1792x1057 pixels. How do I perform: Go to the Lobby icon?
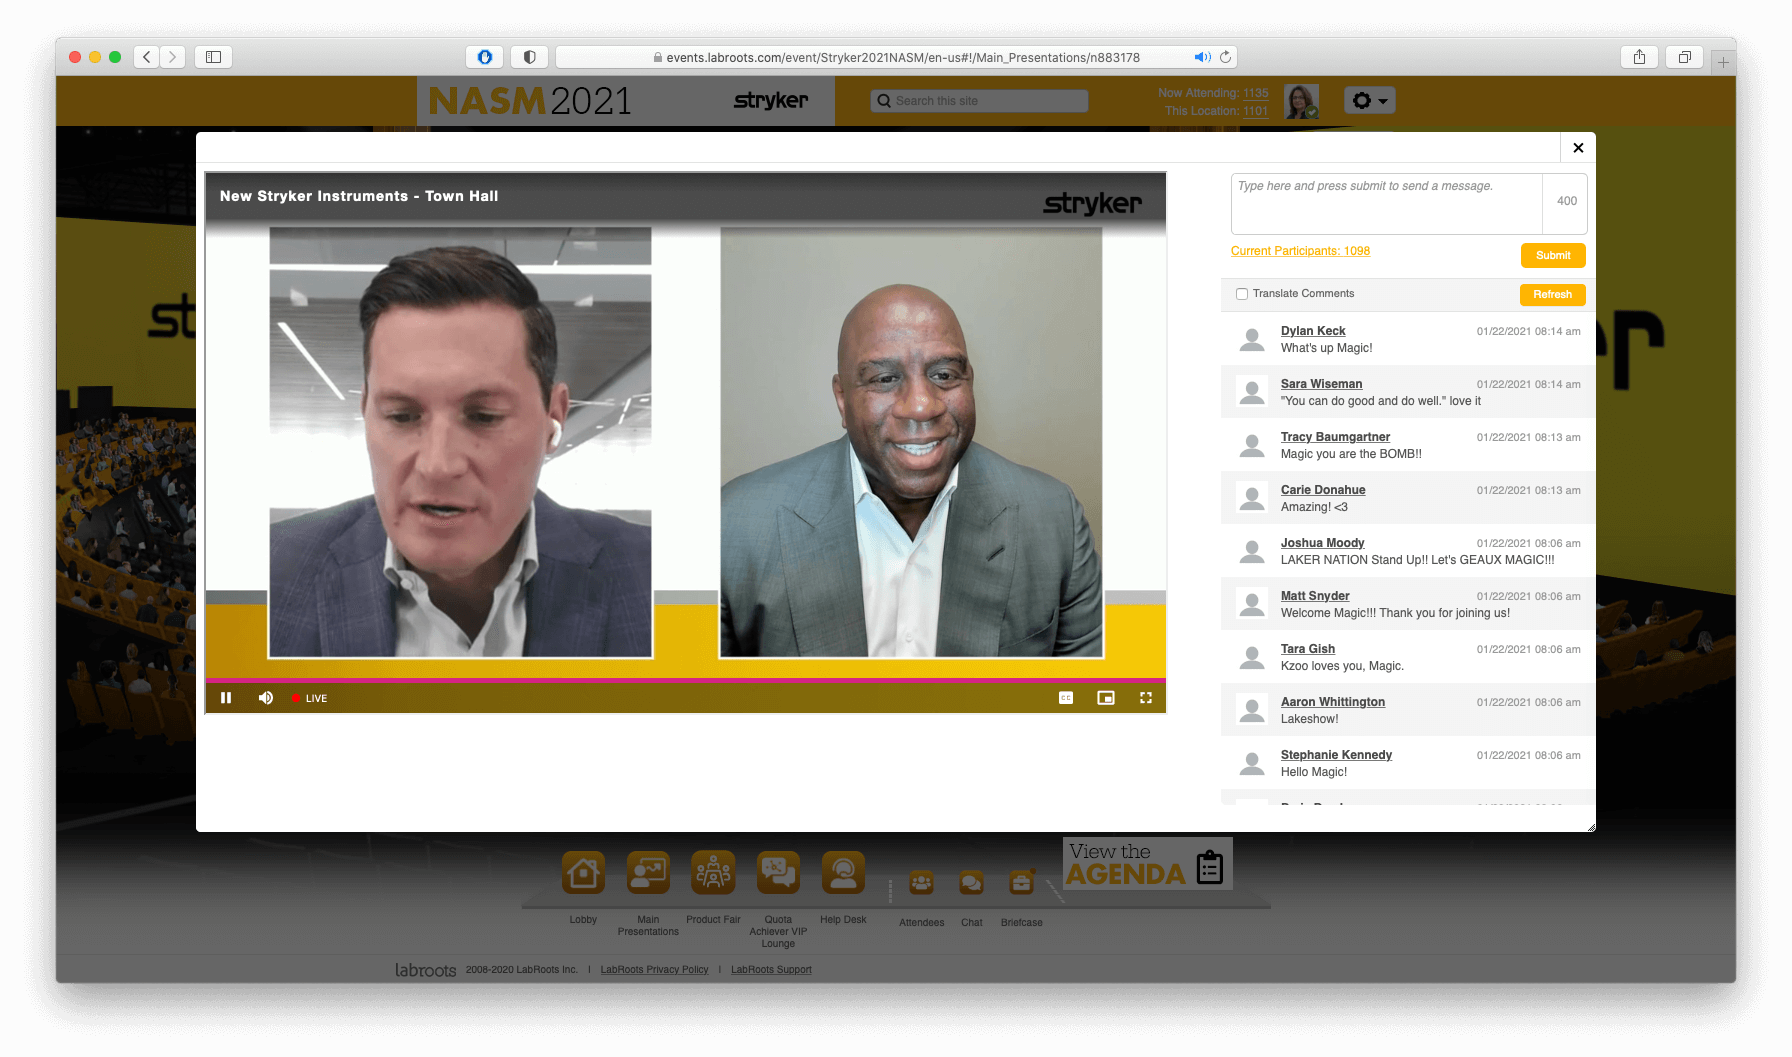point(583,874)
